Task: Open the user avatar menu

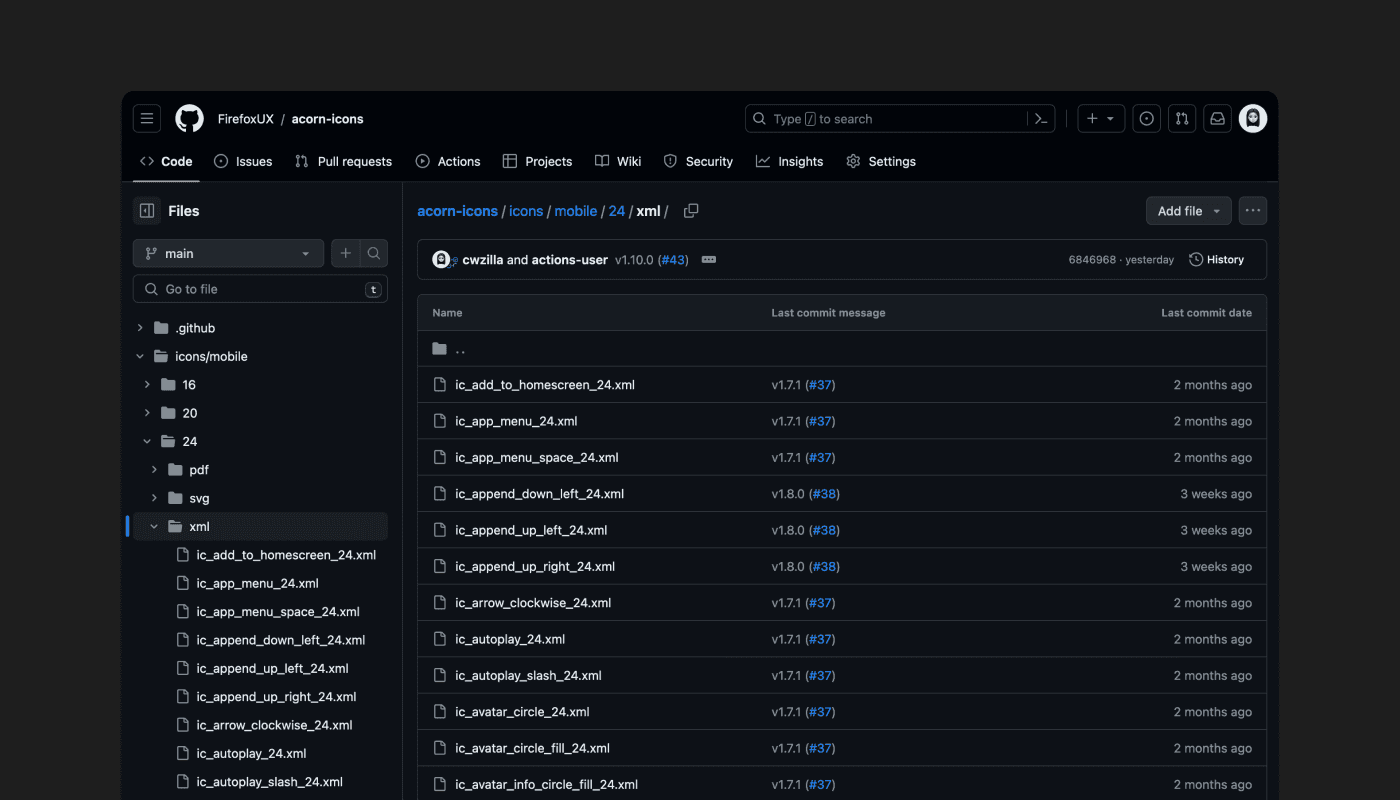Action: (1253, 119)
